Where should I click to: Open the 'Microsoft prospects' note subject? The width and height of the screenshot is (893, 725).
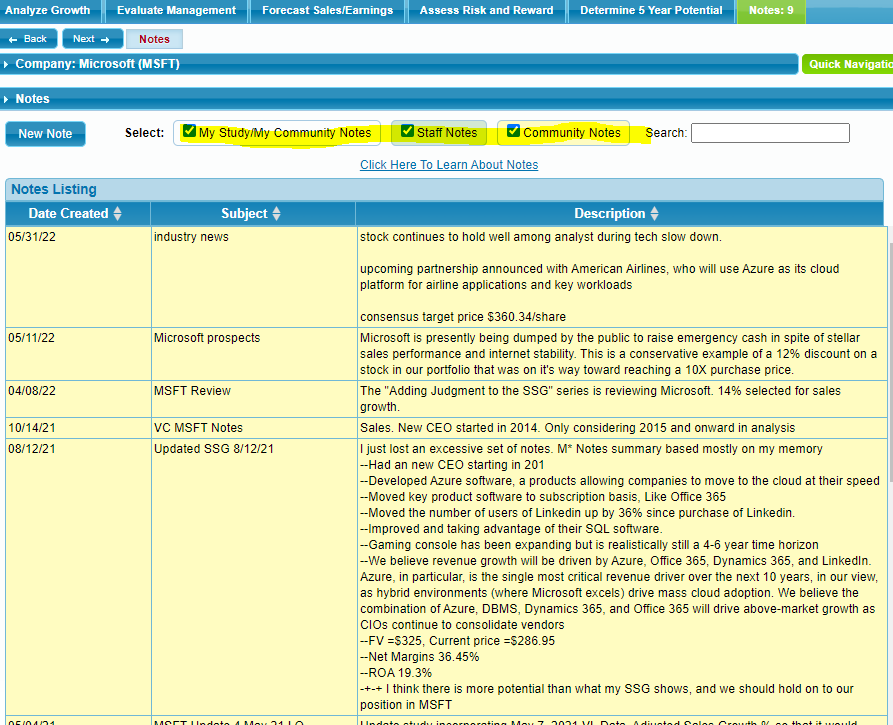pyautogui.click(x=207, y=338)
